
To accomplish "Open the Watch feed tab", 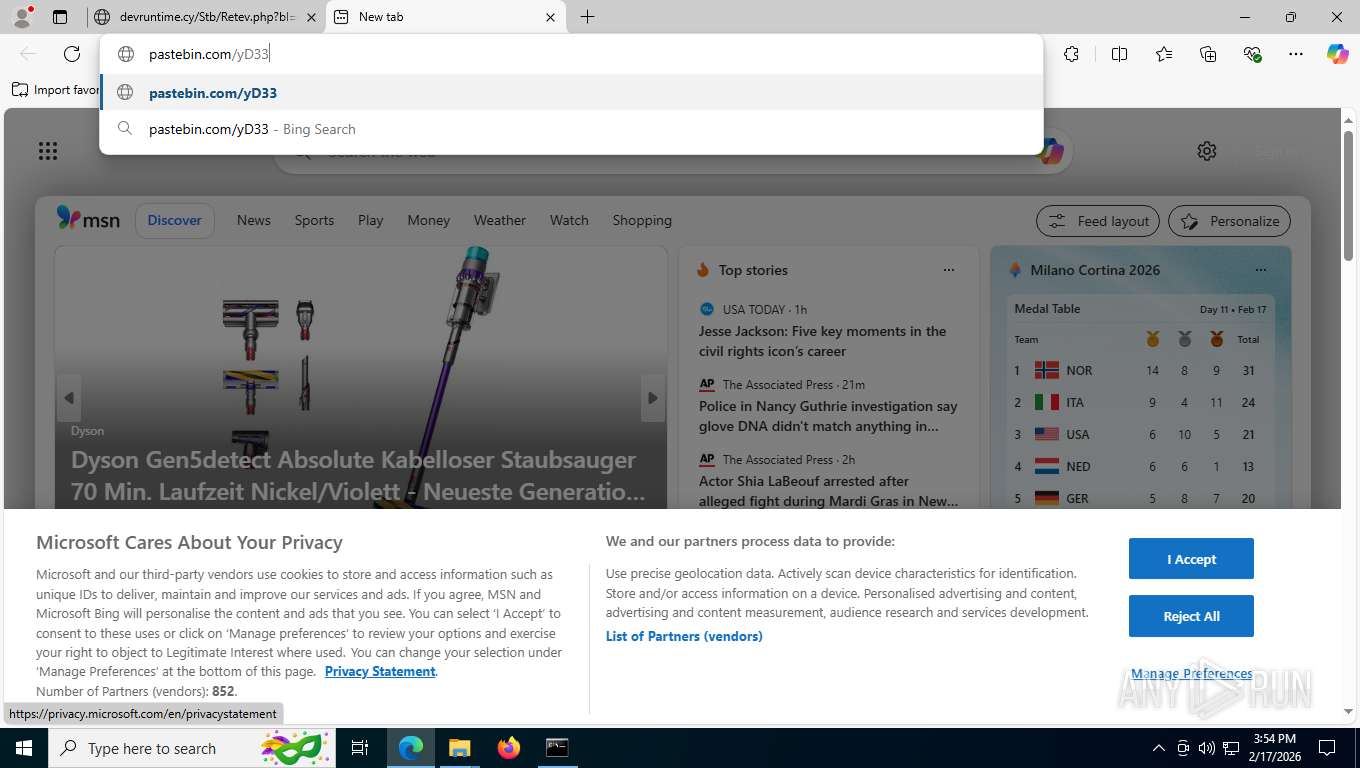I will tap(569, 220).
